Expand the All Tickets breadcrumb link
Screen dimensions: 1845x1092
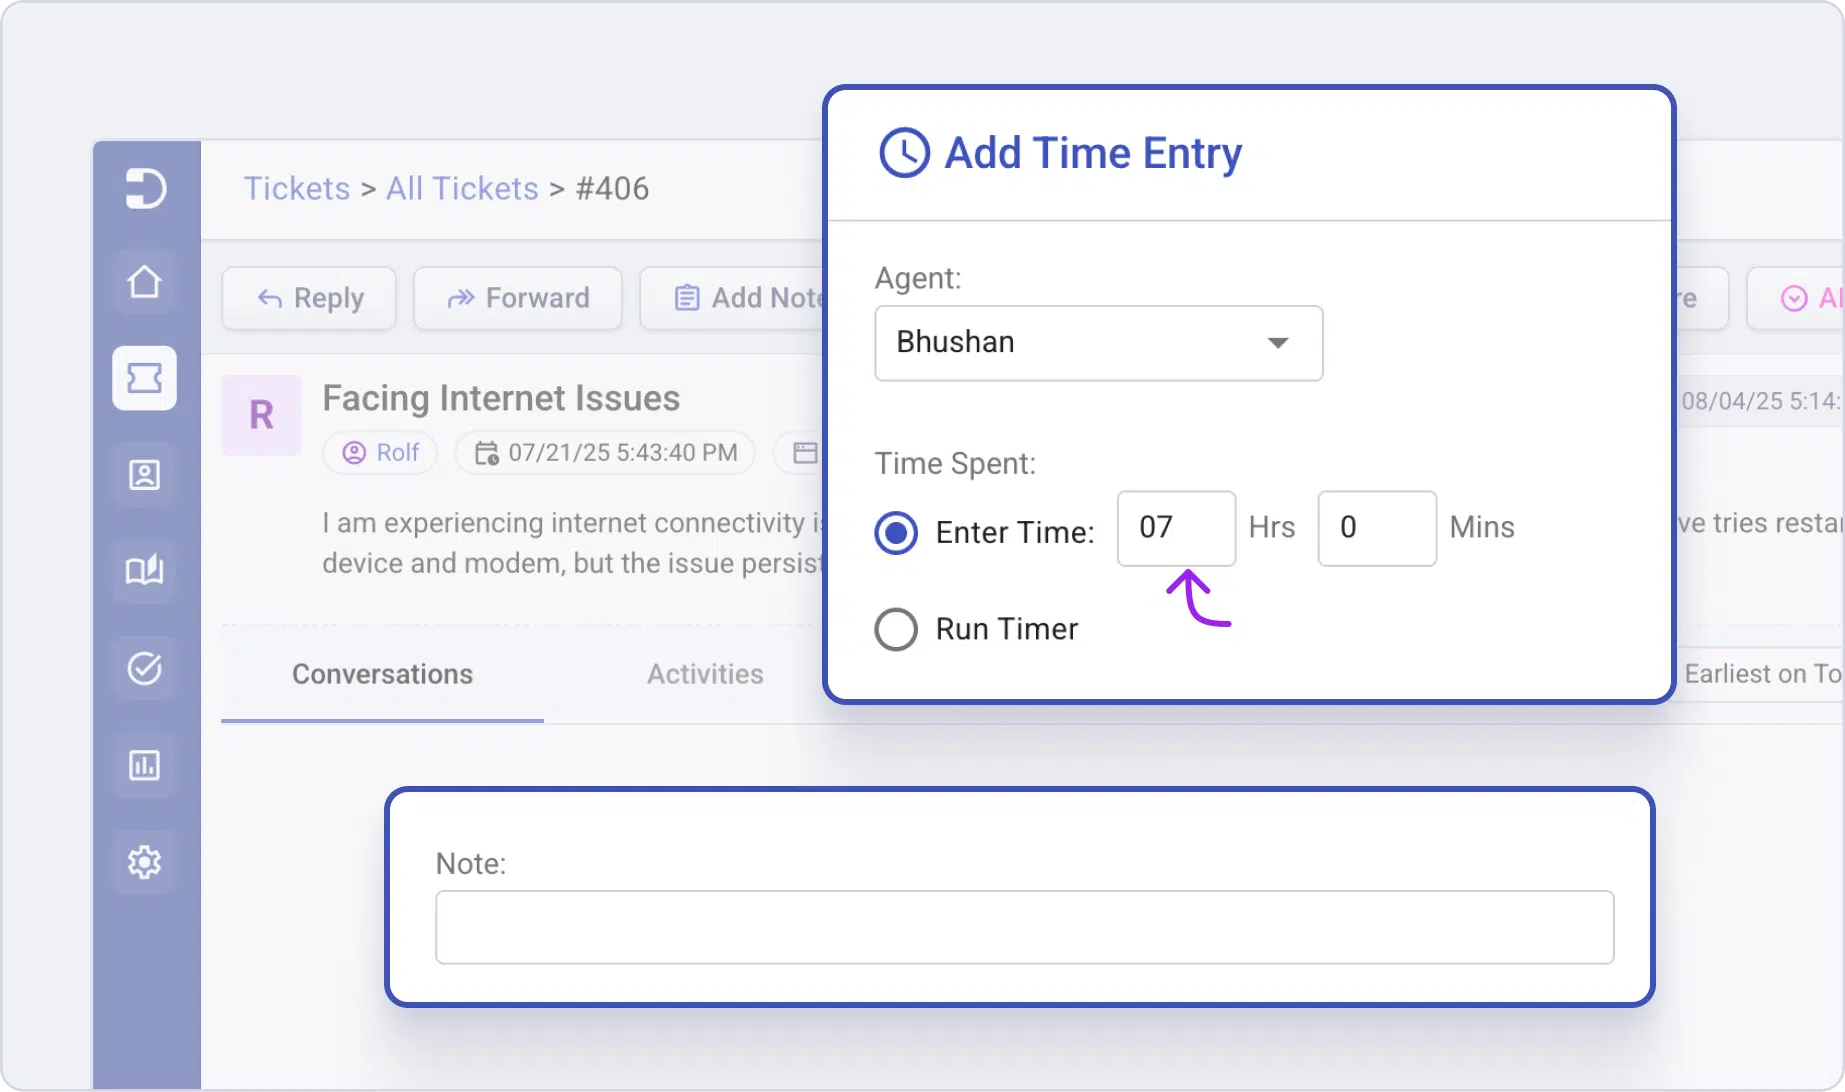coord(461,188)
